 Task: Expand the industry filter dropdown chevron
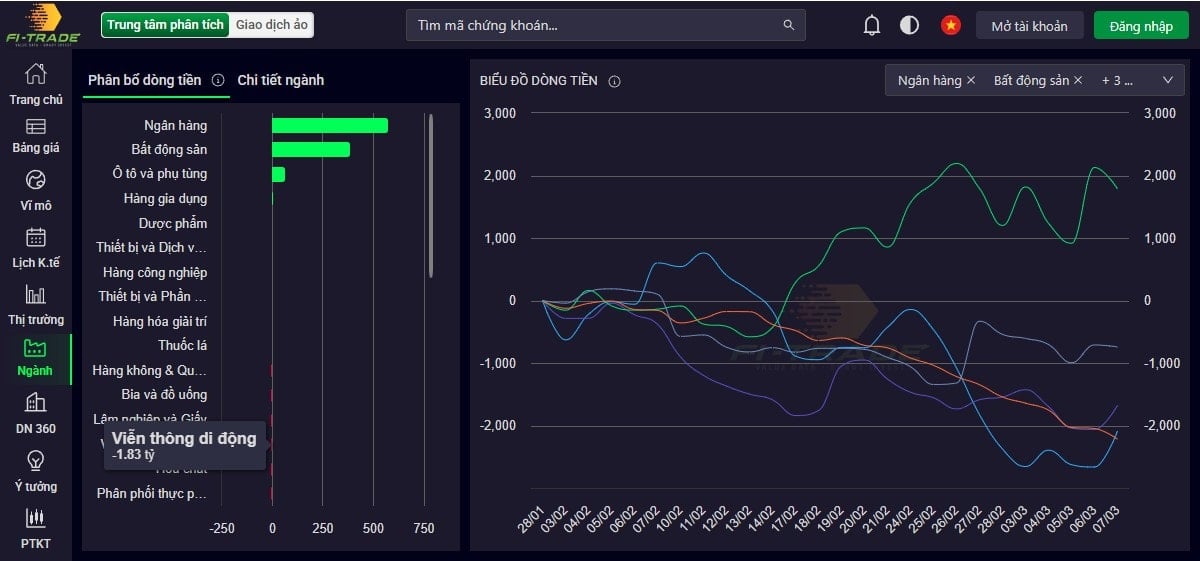(x=1167, y=80)
